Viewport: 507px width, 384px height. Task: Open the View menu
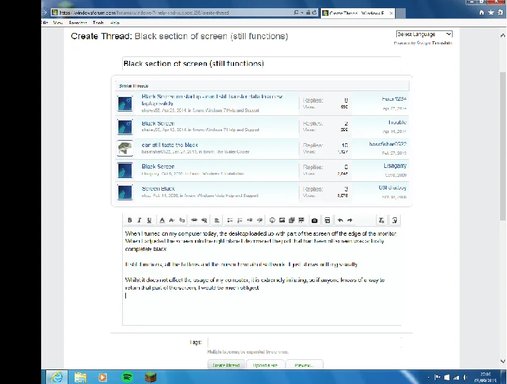(x=58, y=23)
